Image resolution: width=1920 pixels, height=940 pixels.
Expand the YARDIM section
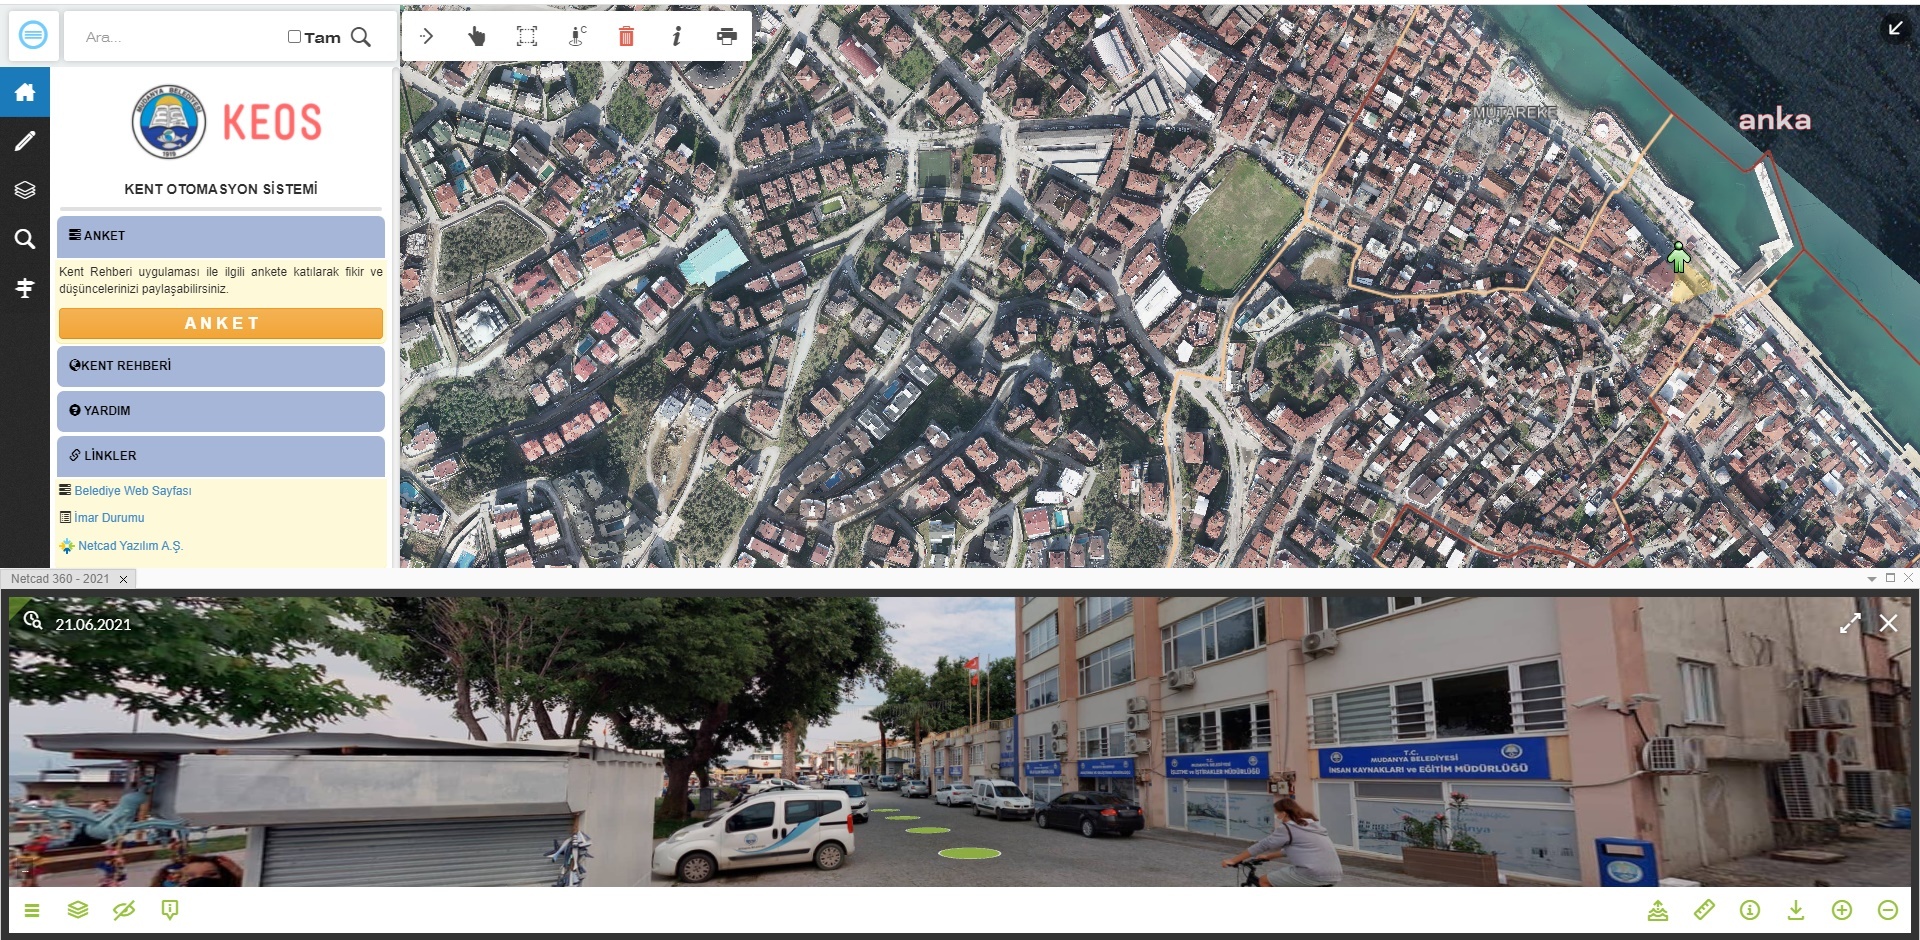pos(220,410)
